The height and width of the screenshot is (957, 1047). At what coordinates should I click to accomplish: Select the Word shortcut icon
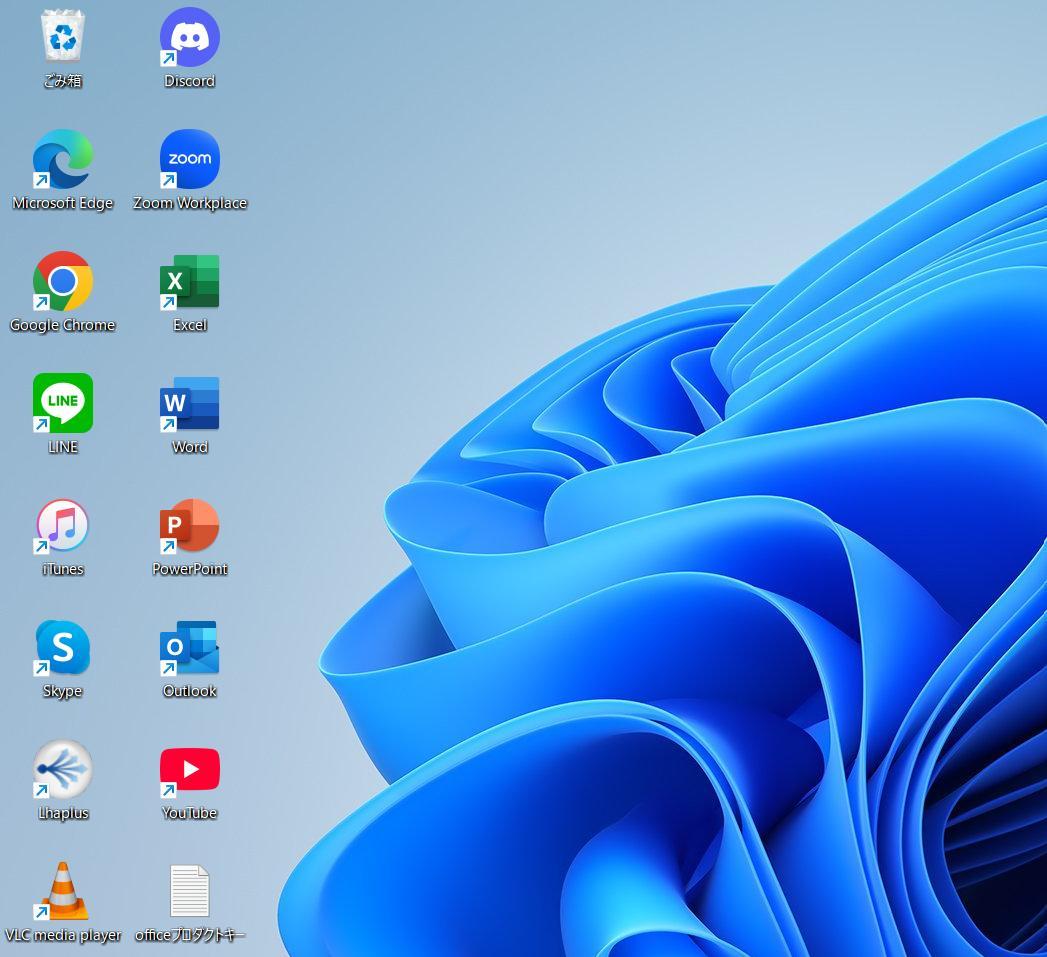pyautogui.click(x=190, y=403)
